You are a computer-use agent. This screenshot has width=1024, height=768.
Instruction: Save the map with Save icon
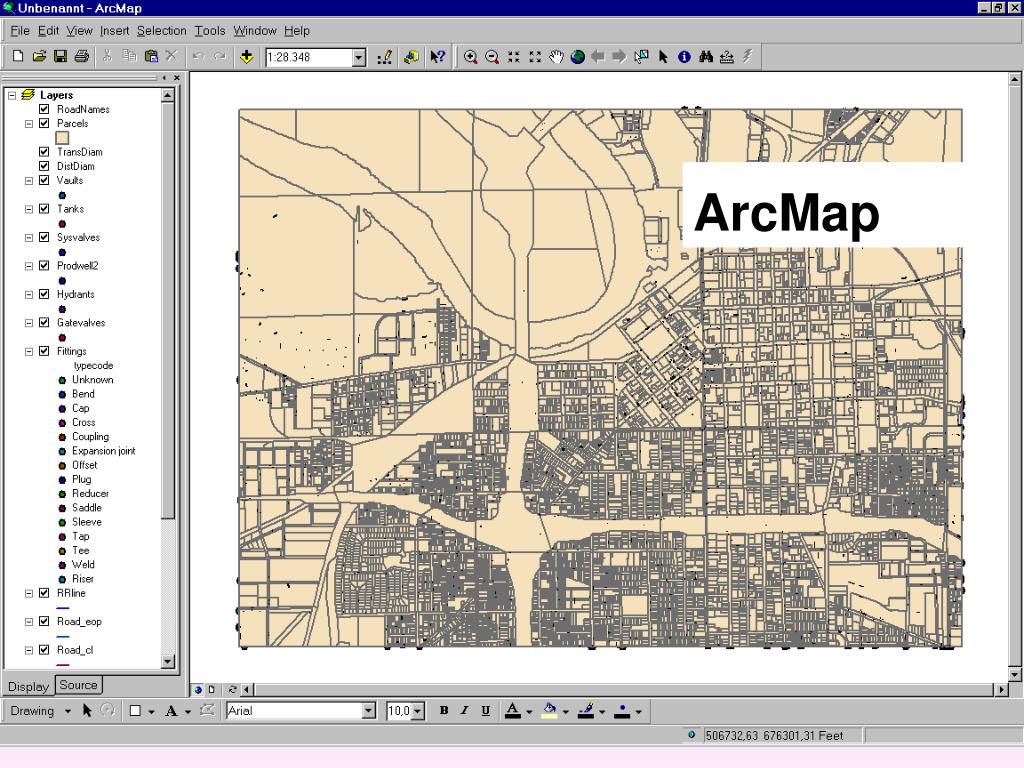(x=60, y=57)
